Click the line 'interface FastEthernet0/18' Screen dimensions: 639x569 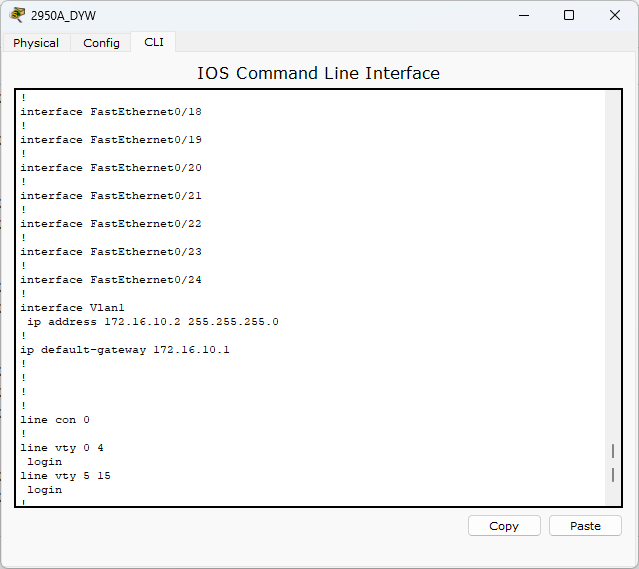point(111,112)
